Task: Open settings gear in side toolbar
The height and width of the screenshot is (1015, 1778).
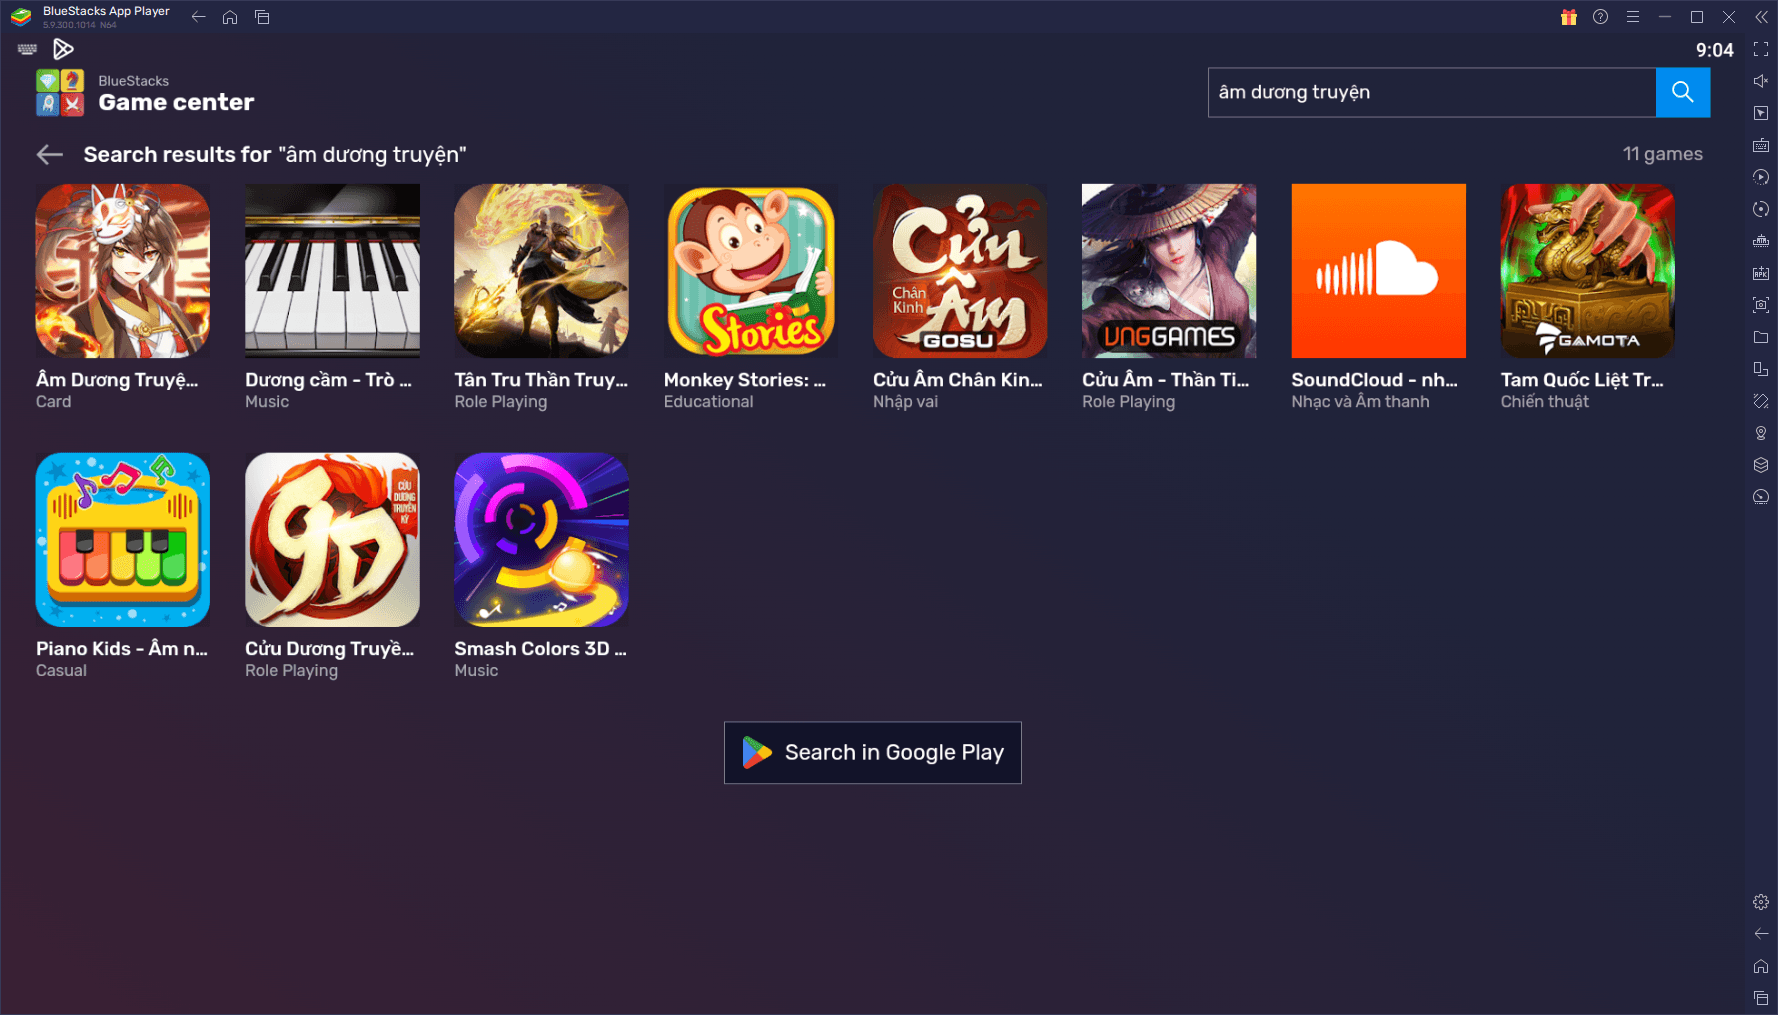Action: (1761, 902)
